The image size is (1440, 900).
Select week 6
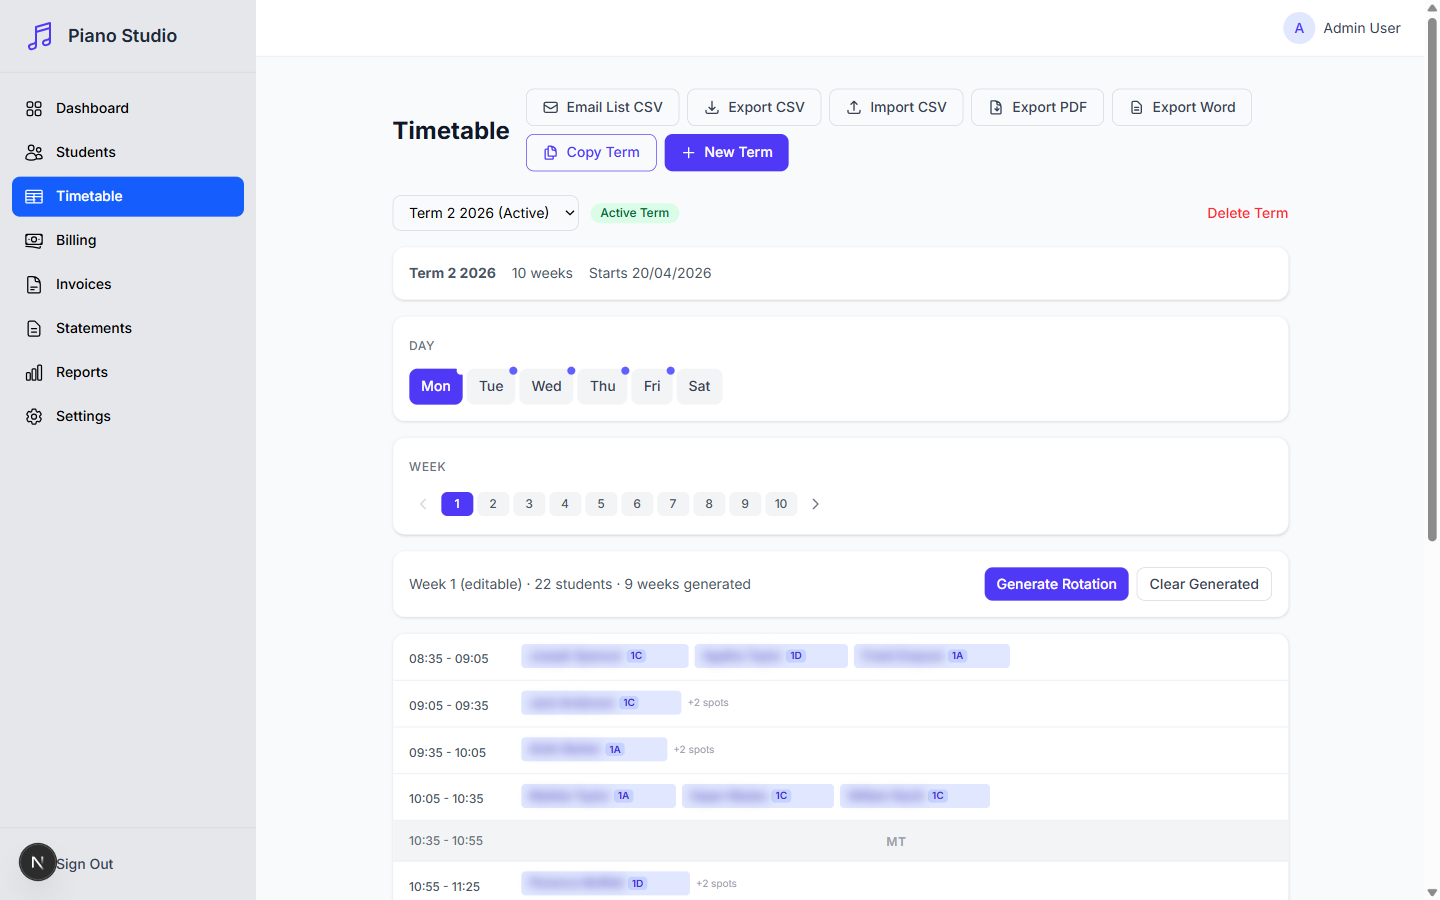pyautogui.click(x=637, y=504)
